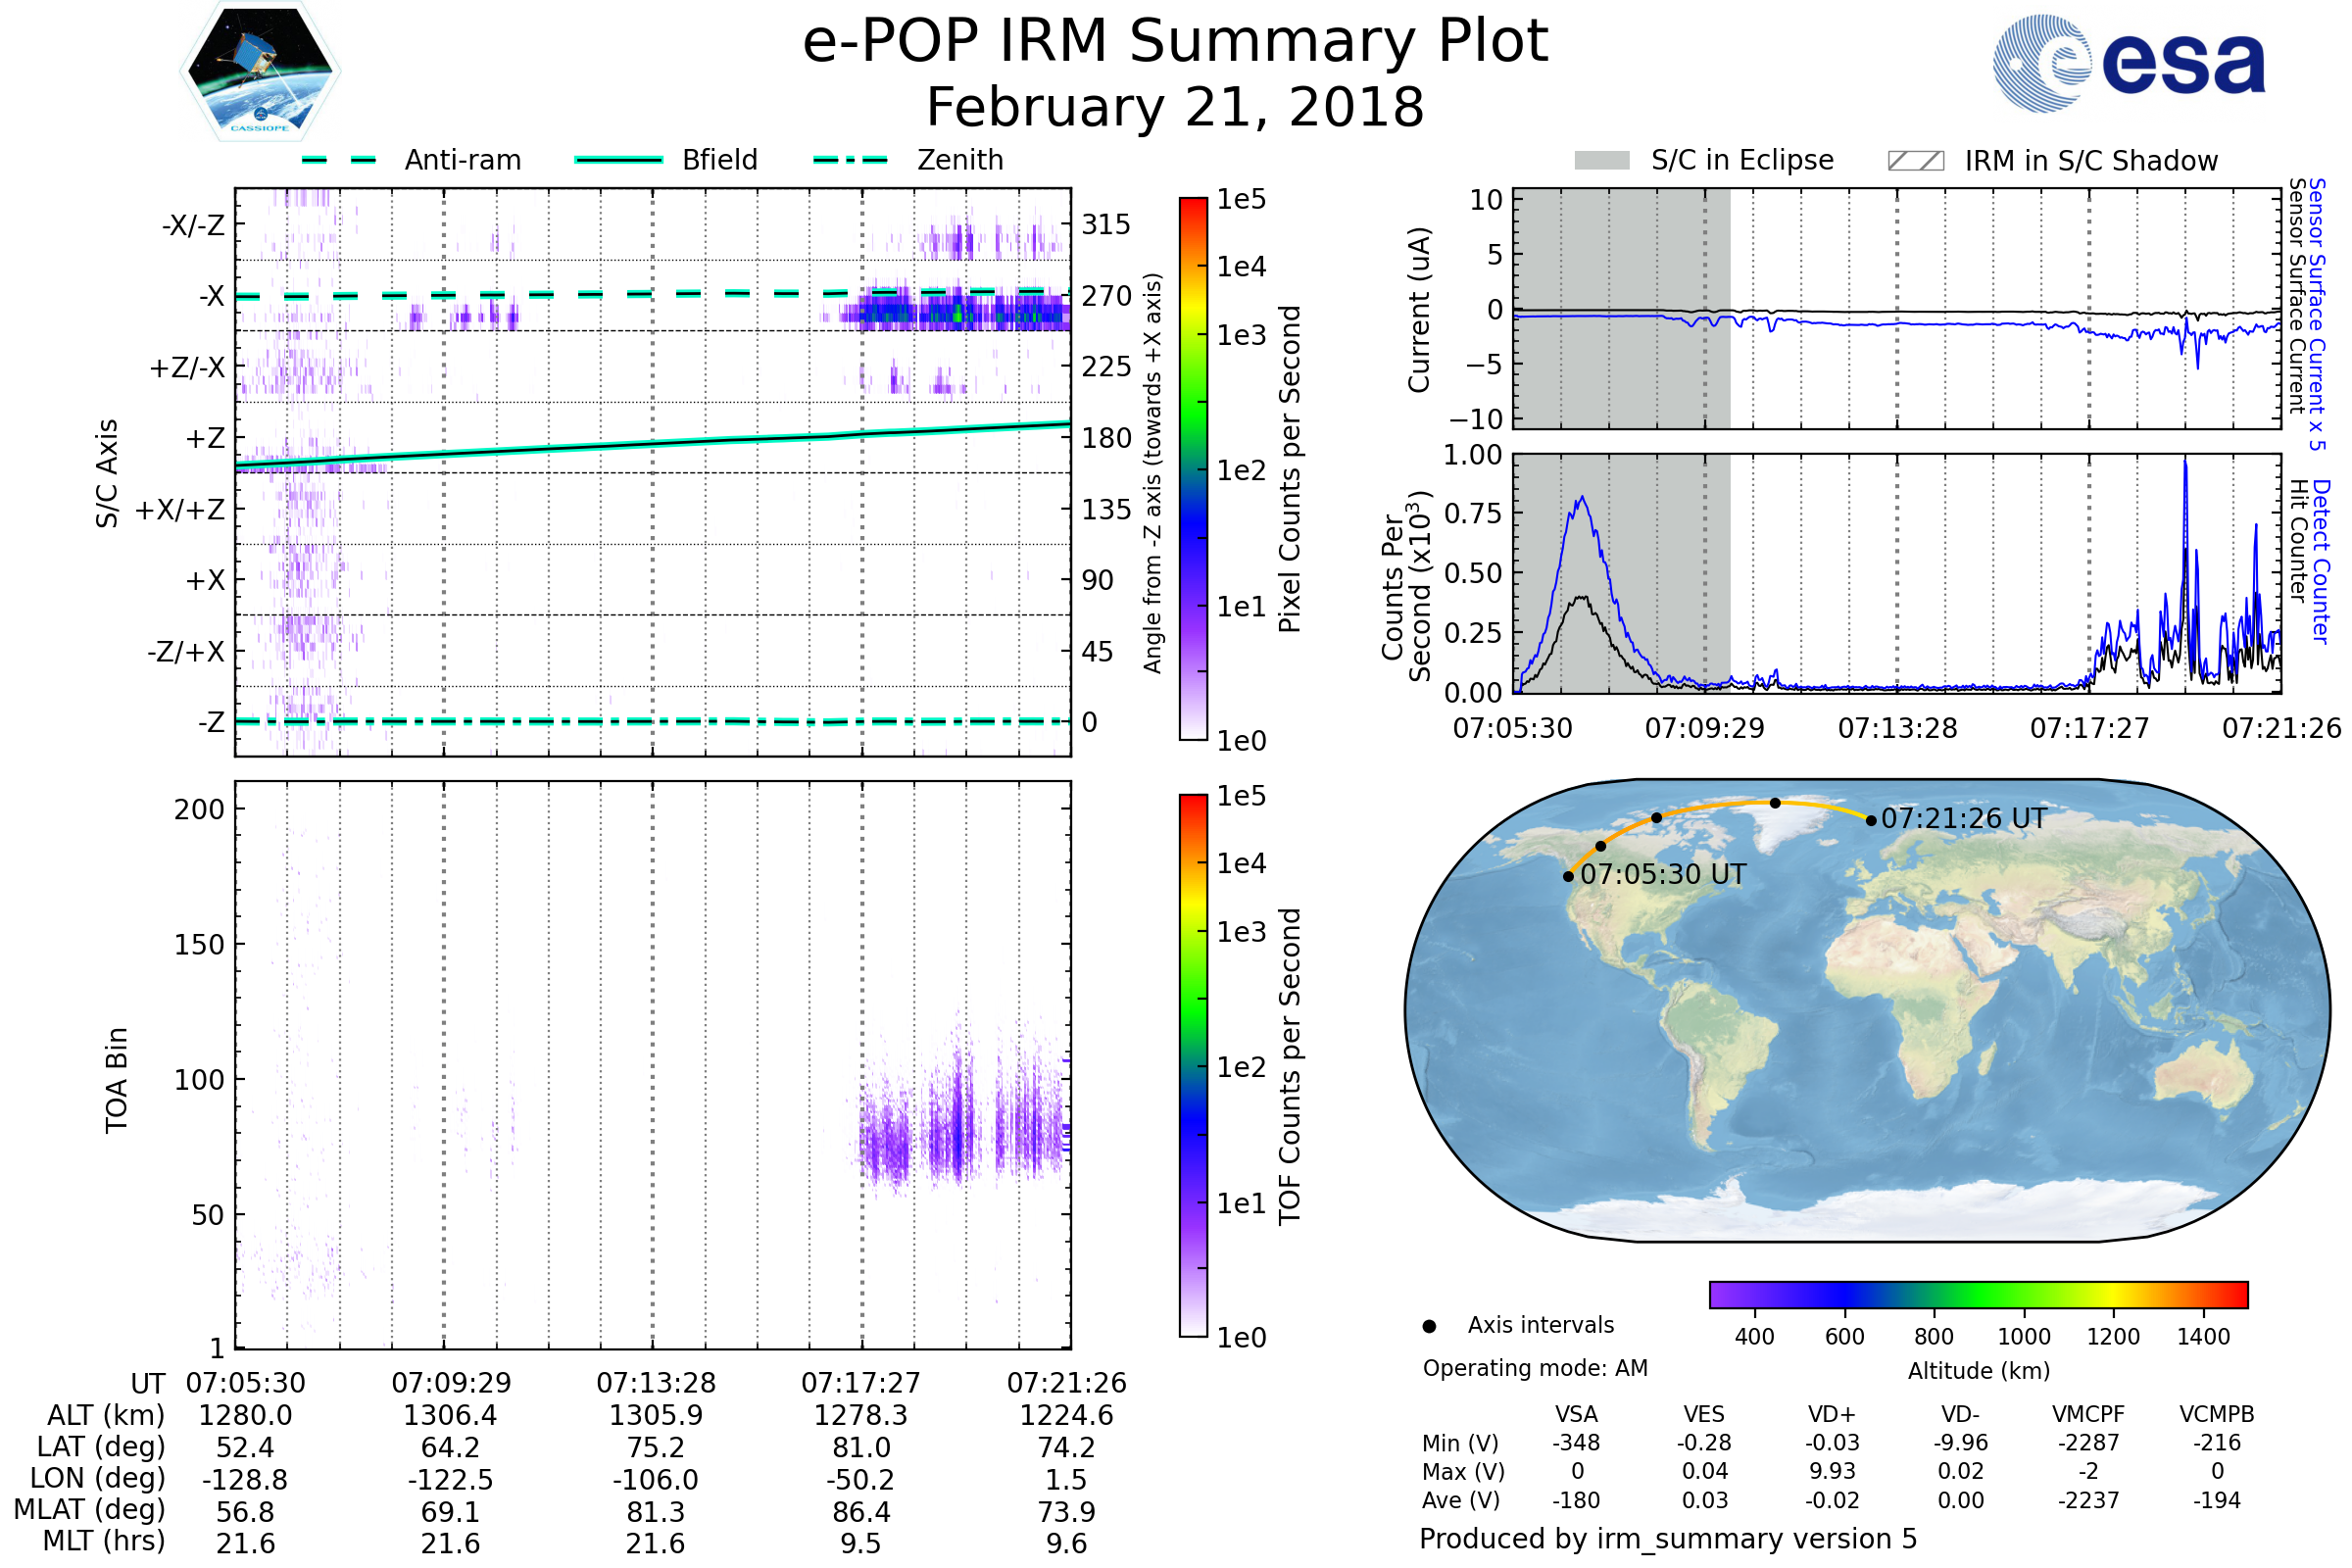Click the 07:05:30 UT orbit start dot
Viewport: 2352px width, 1568px height.
(x=1568, y=876)
